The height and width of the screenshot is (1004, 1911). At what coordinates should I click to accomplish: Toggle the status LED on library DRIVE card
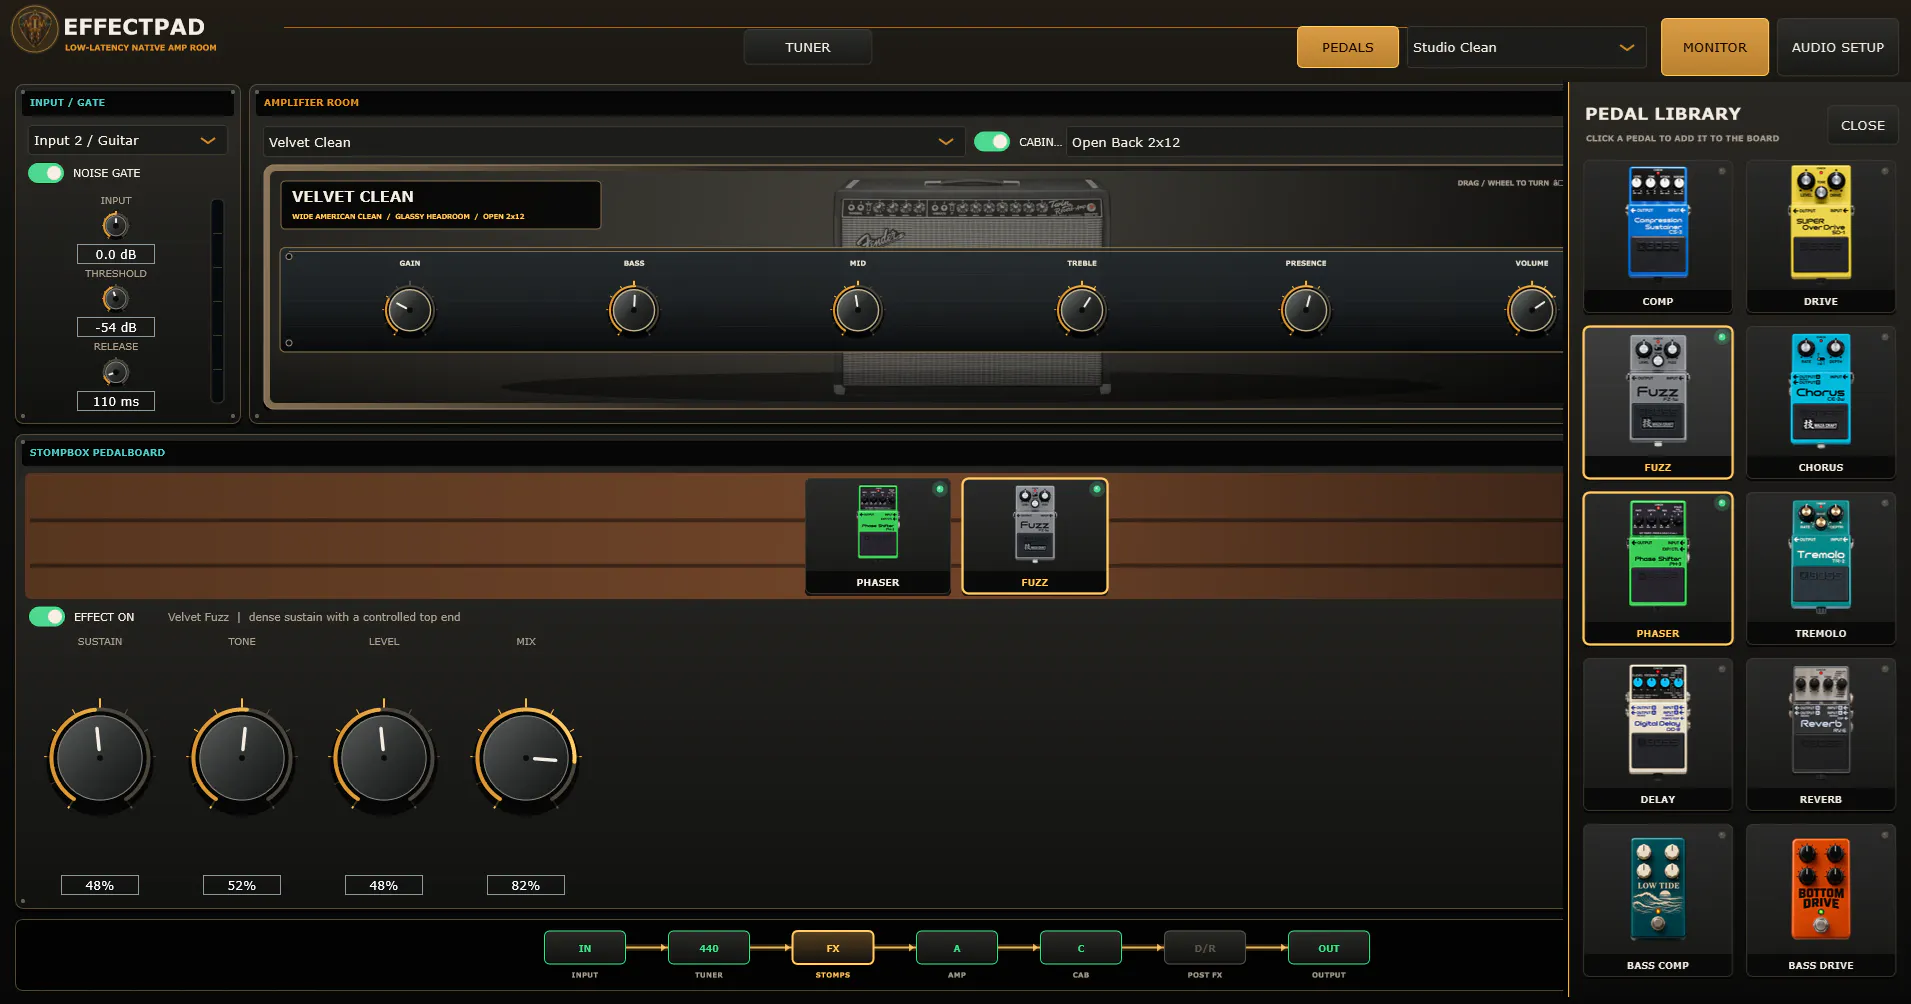pyautogui.click(x=1885, y=171)
